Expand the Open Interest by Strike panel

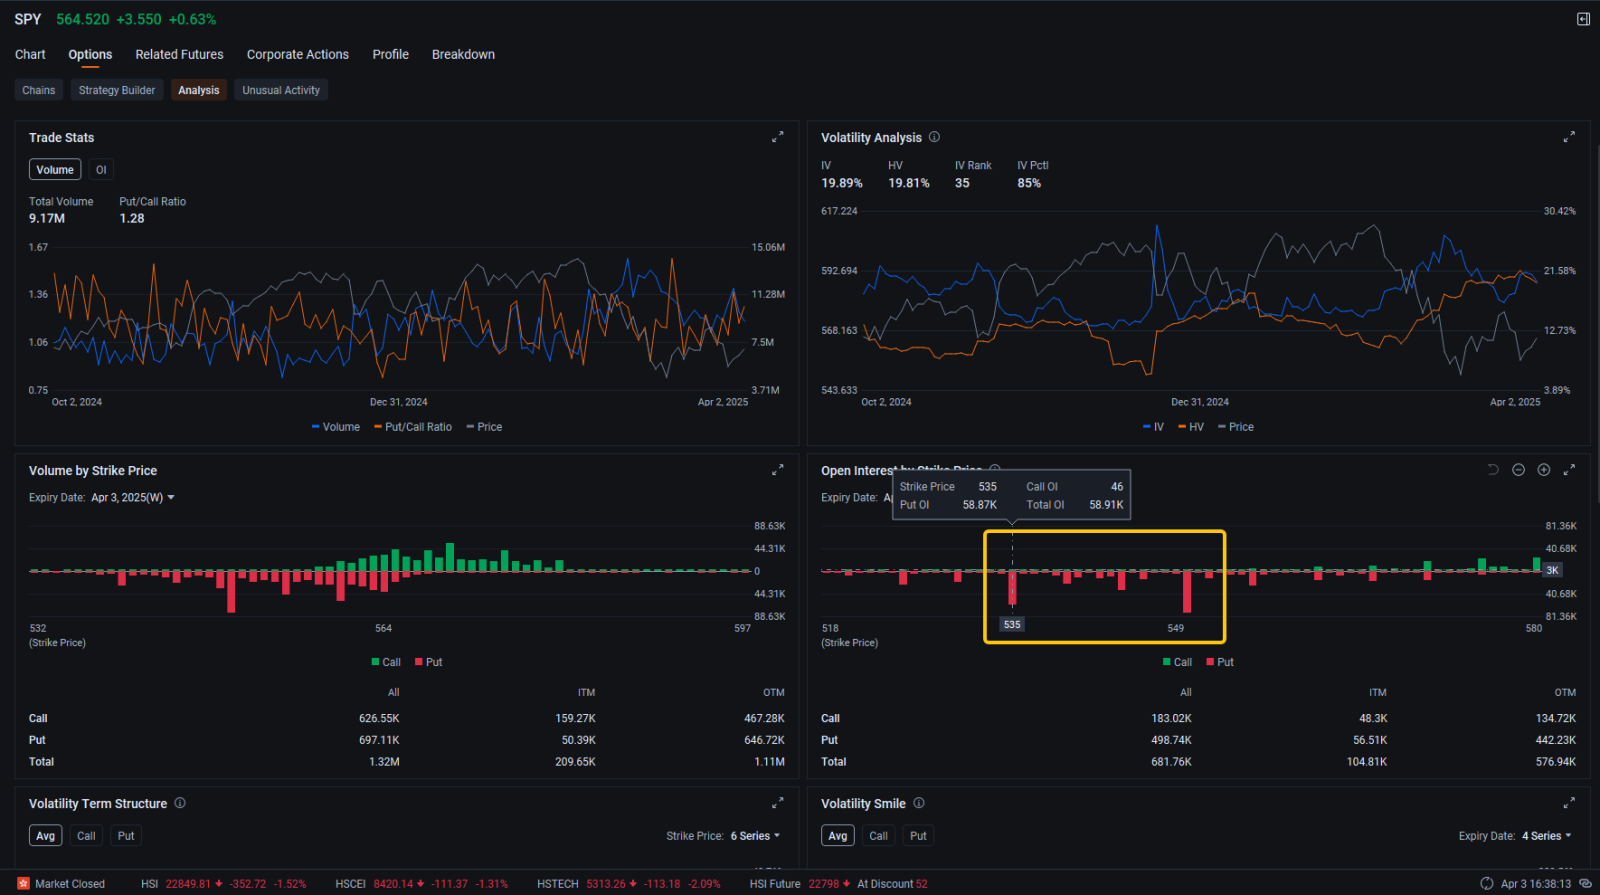[x=1569, y=470]
